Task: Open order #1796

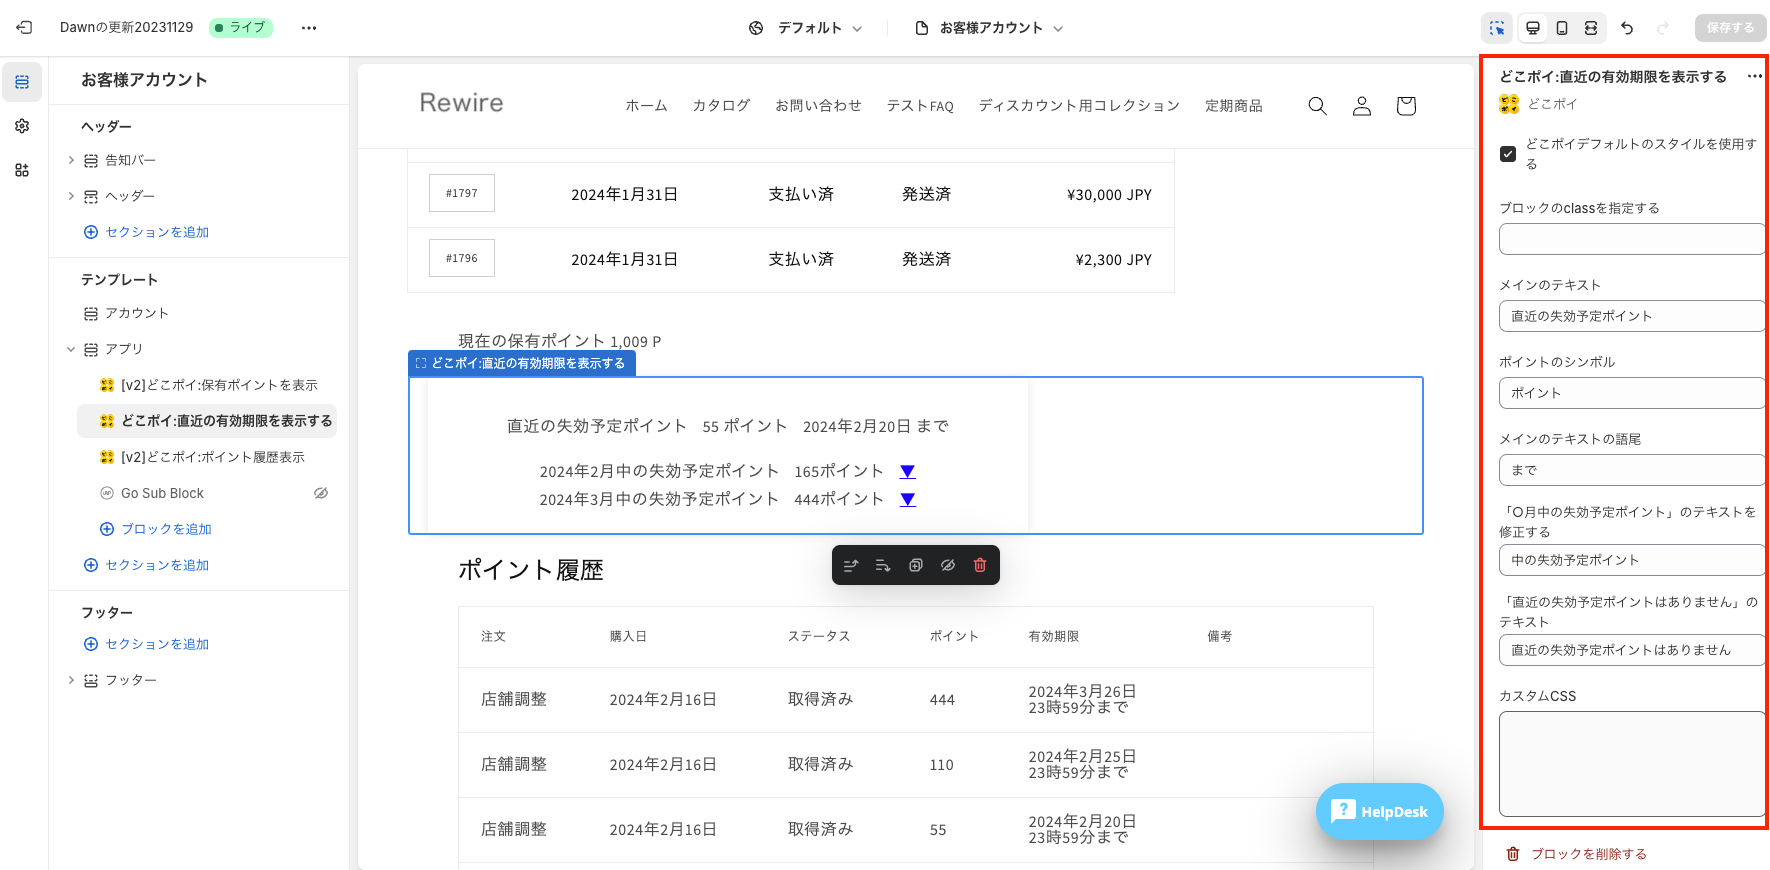Action: [462, 258]
